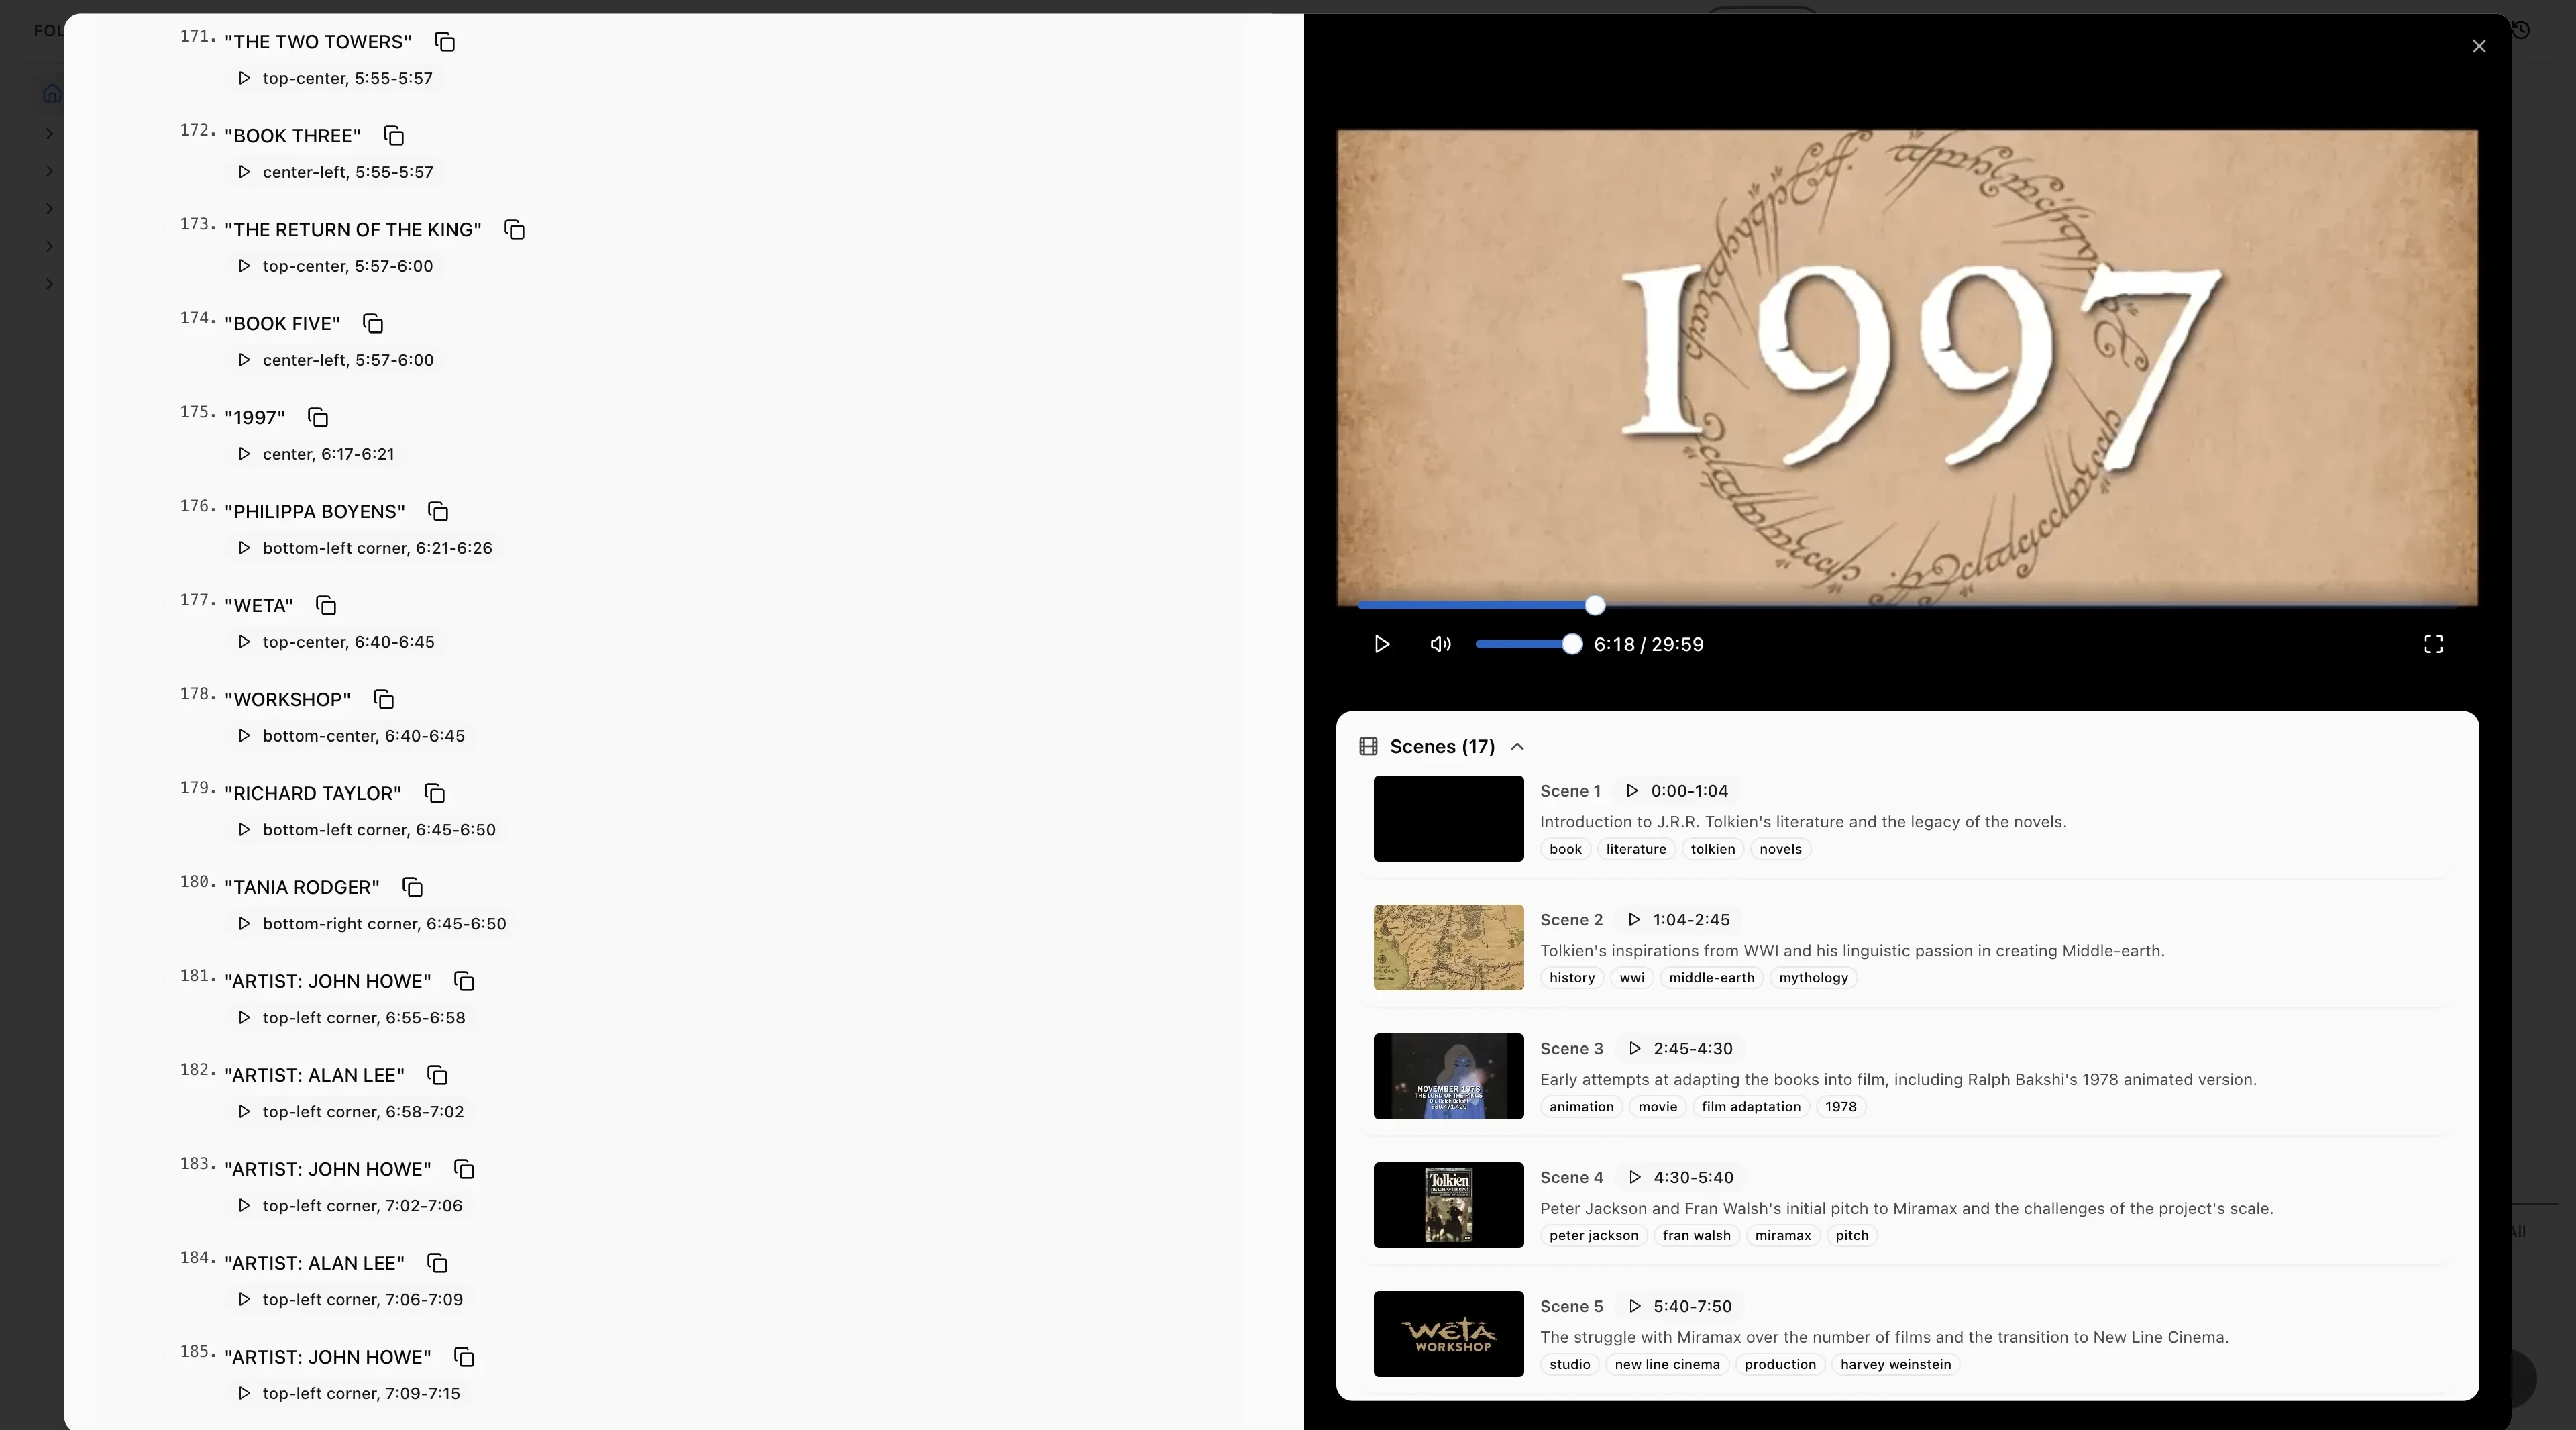Copy the "WETA" detected text

click(324, 605)
